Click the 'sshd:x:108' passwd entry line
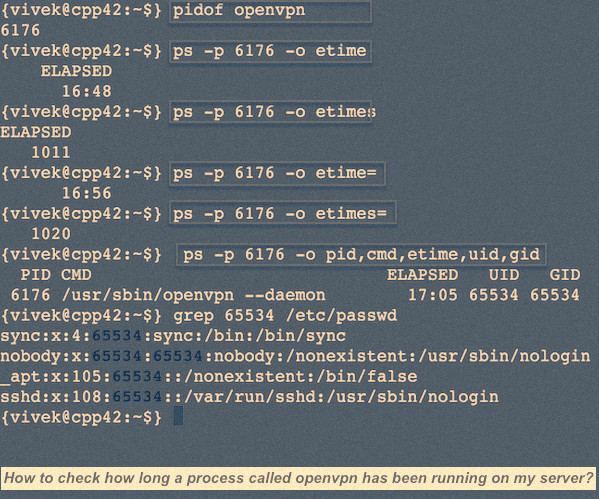This screenshot has width=599, height=499. coord(249,397)
